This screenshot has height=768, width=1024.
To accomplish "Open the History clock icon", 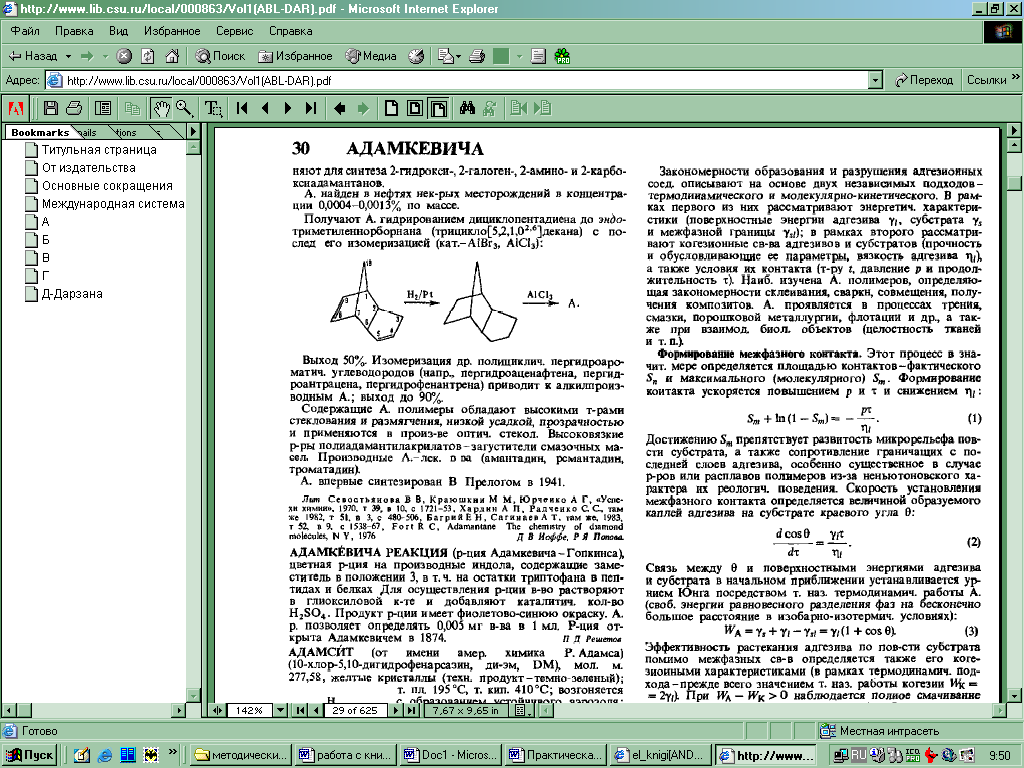I will [416, 56].
